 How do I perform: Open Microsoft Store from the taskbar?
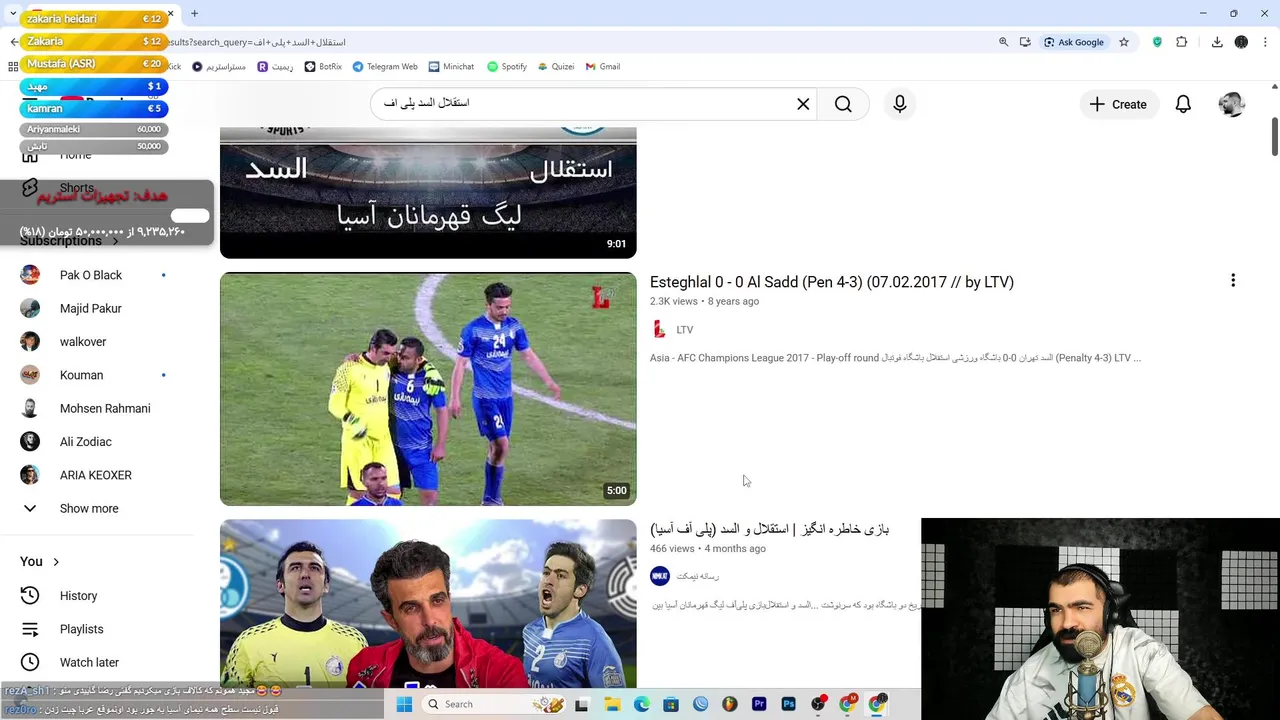[x=671, y=704]
